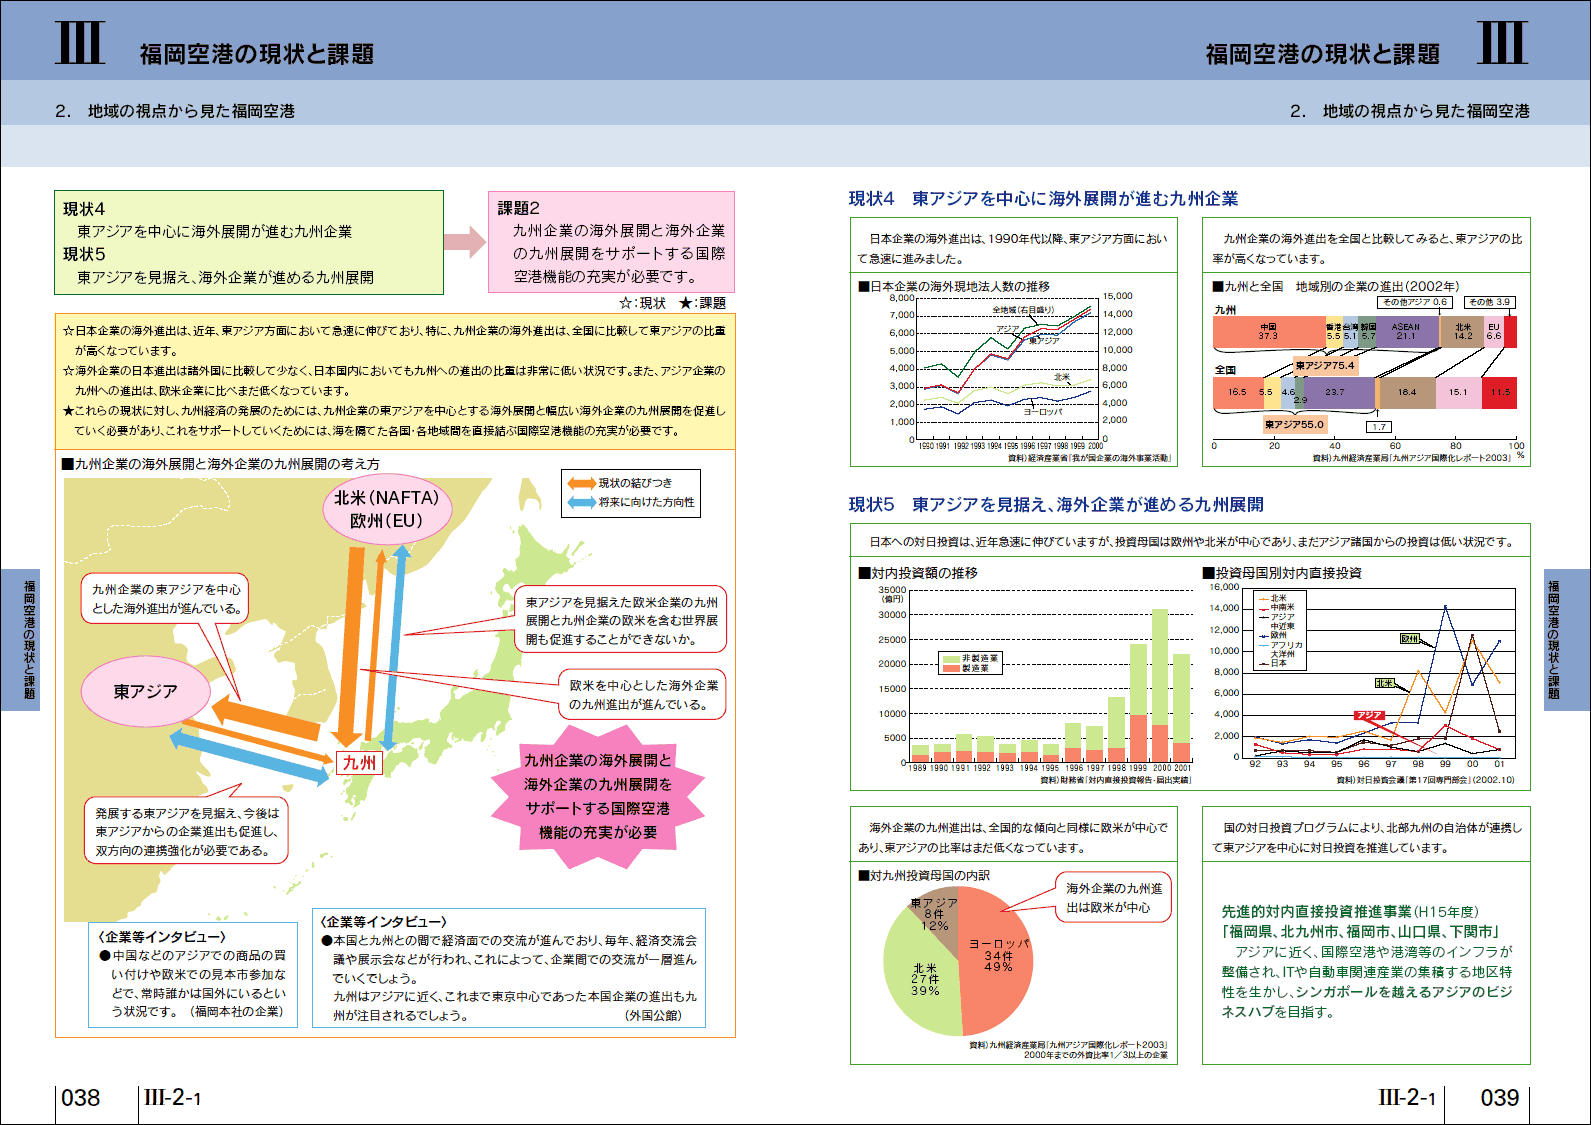Click the その他アジア 0.6 label

point(1415,302)
